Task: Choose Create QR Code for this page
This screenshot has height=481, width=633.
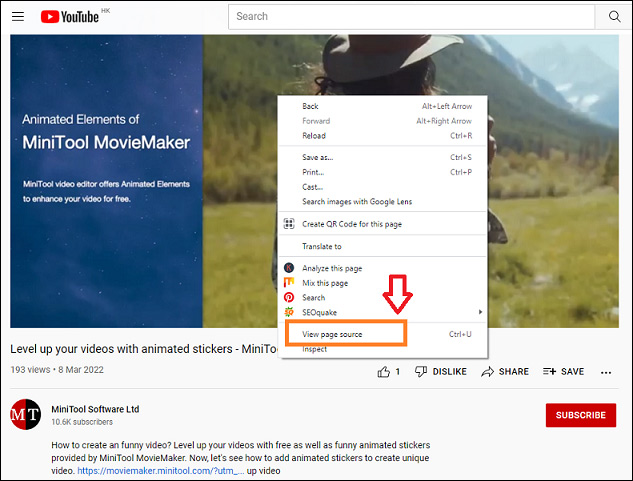Action: [383, 224]
